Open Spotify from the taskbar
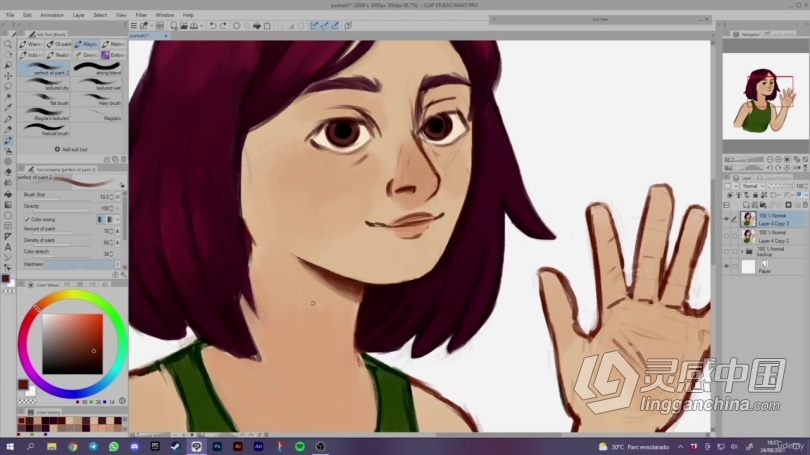Screen dimensions: 810x455 point(300,447)
